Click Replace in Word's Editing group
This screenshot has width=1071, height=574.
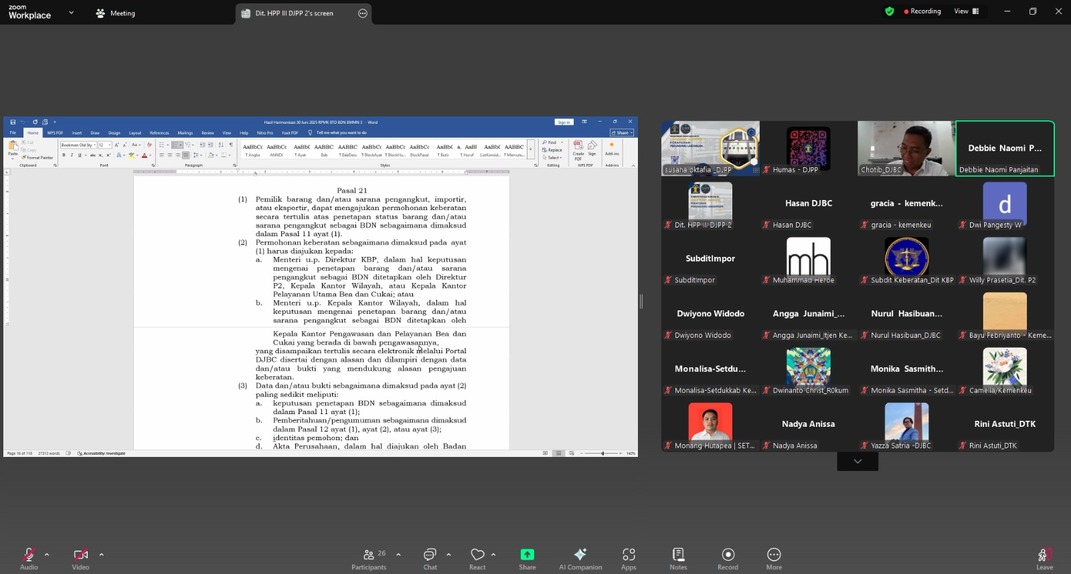(x=553, y=150)
